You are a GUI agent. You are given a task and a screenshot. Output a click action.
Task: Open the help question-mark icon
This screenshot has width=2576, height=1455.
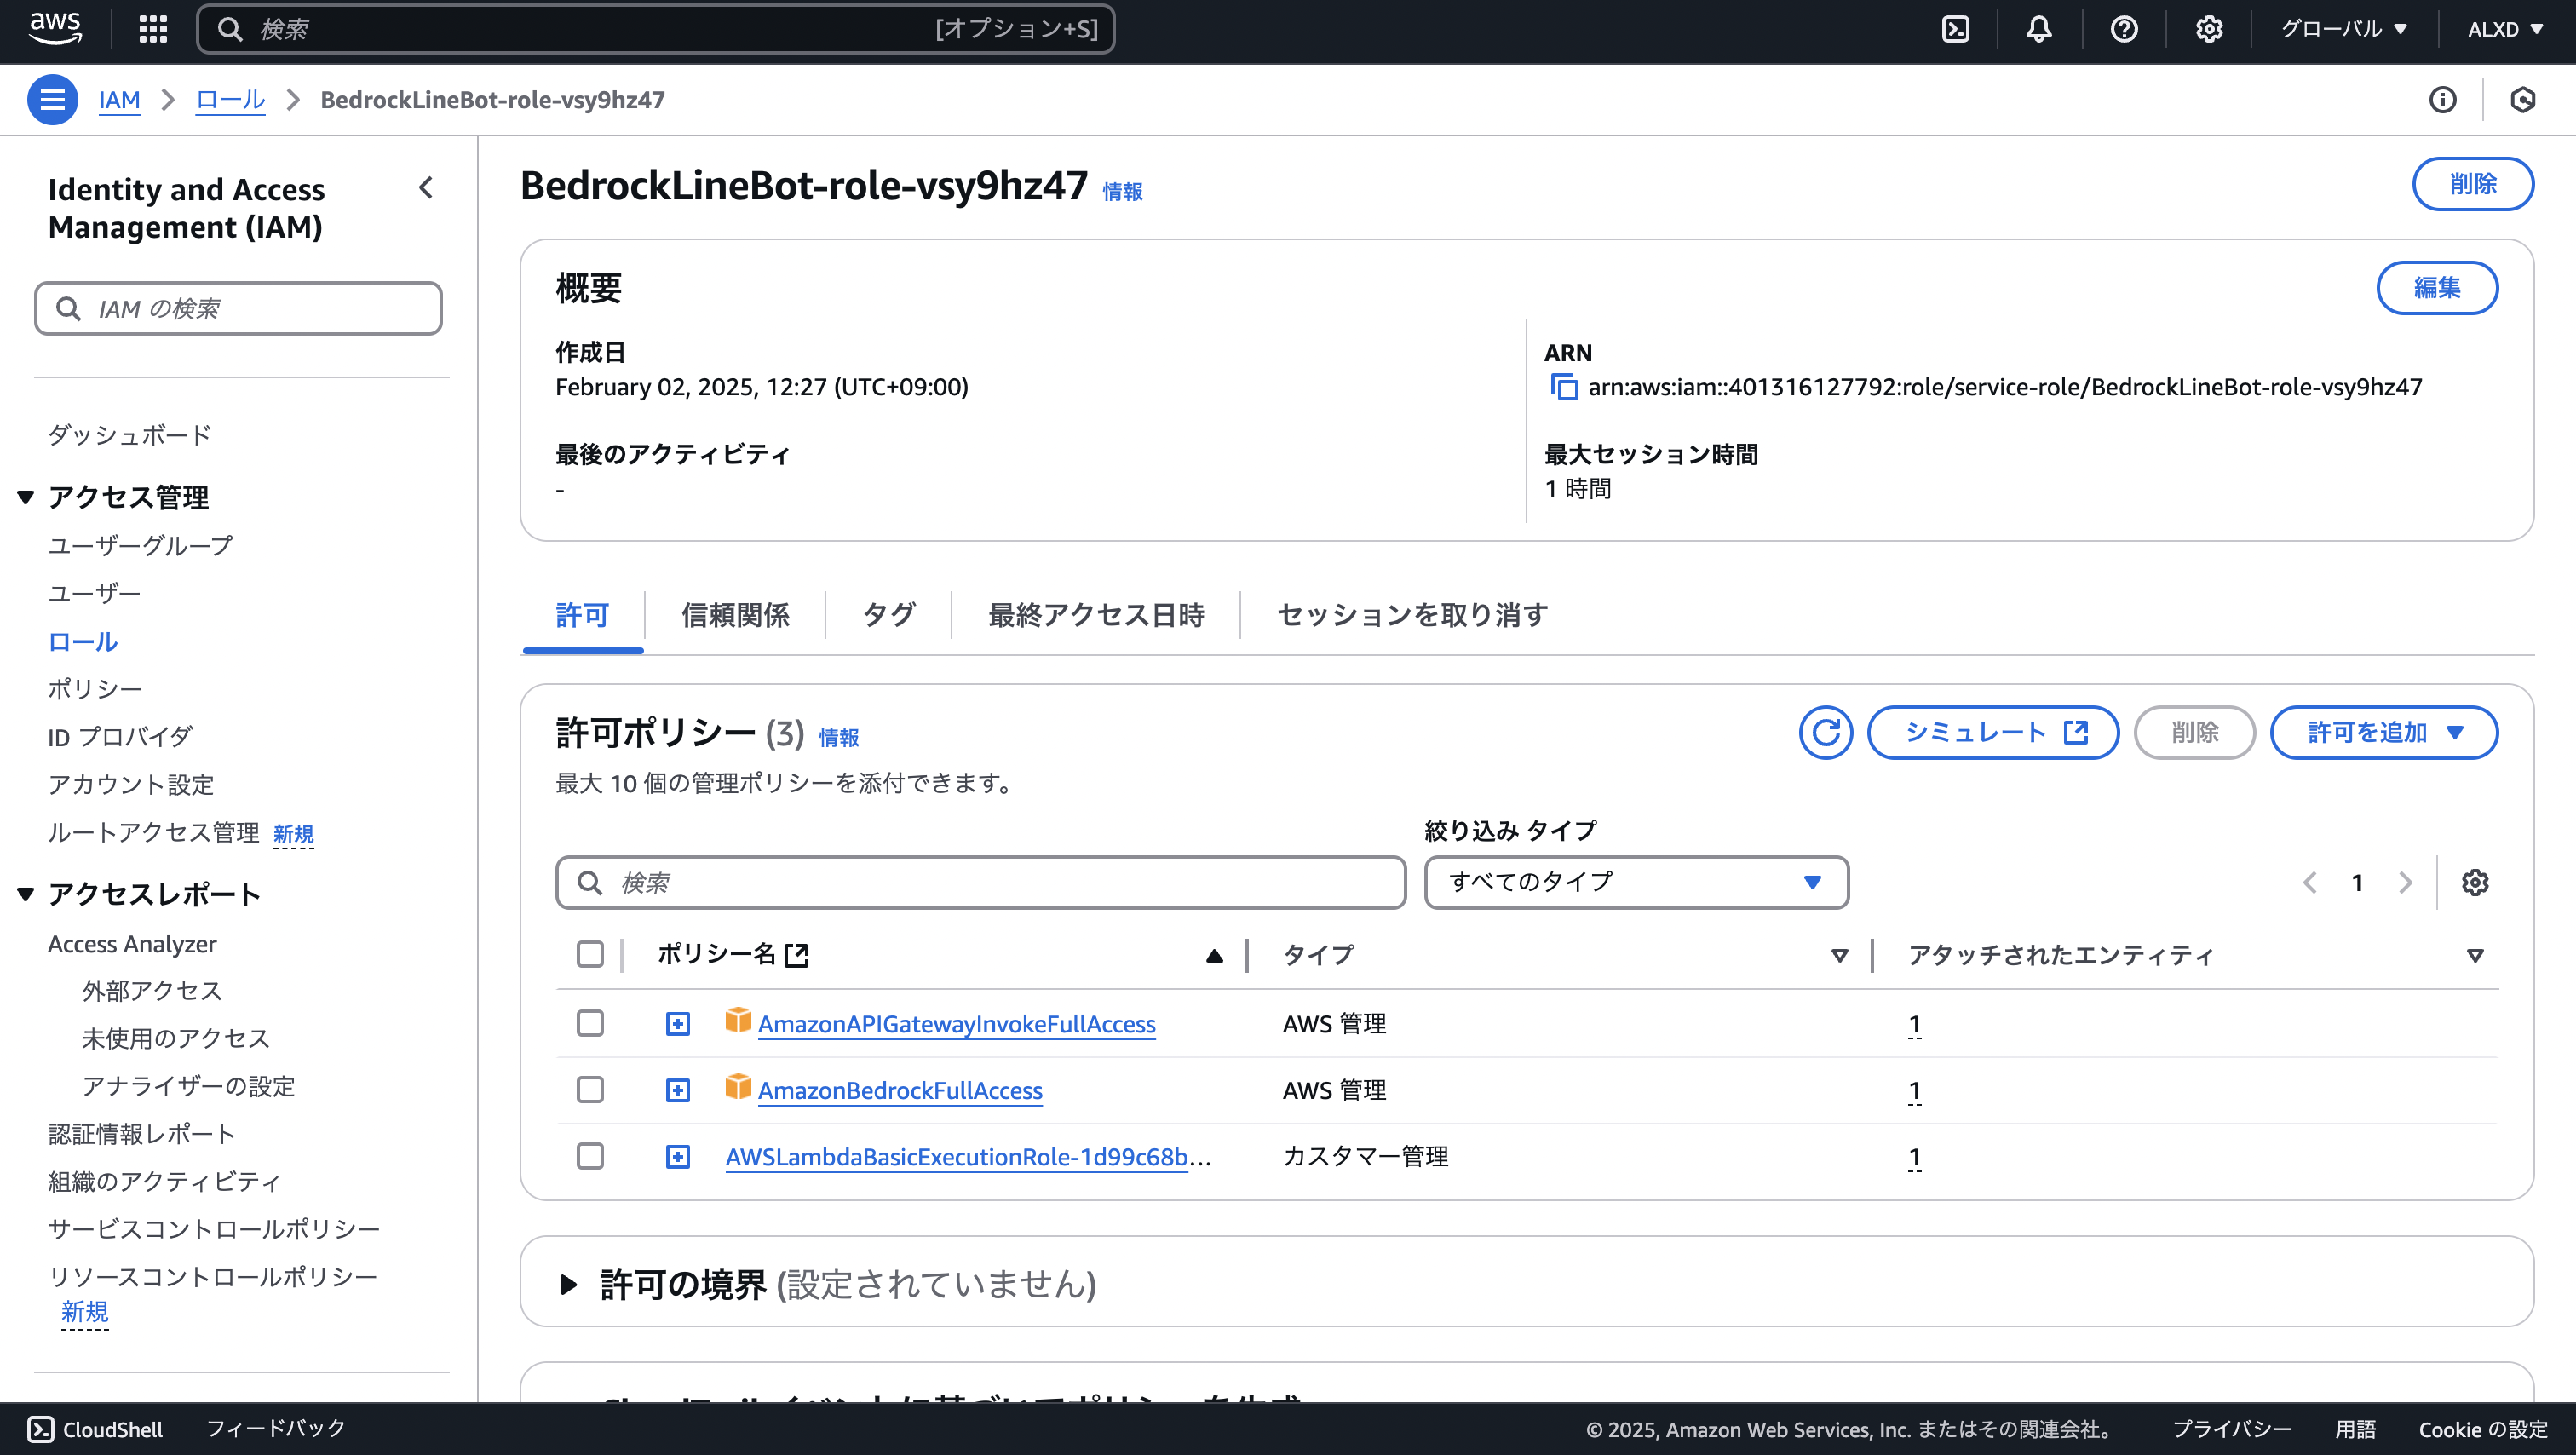tap(2124, 28)
